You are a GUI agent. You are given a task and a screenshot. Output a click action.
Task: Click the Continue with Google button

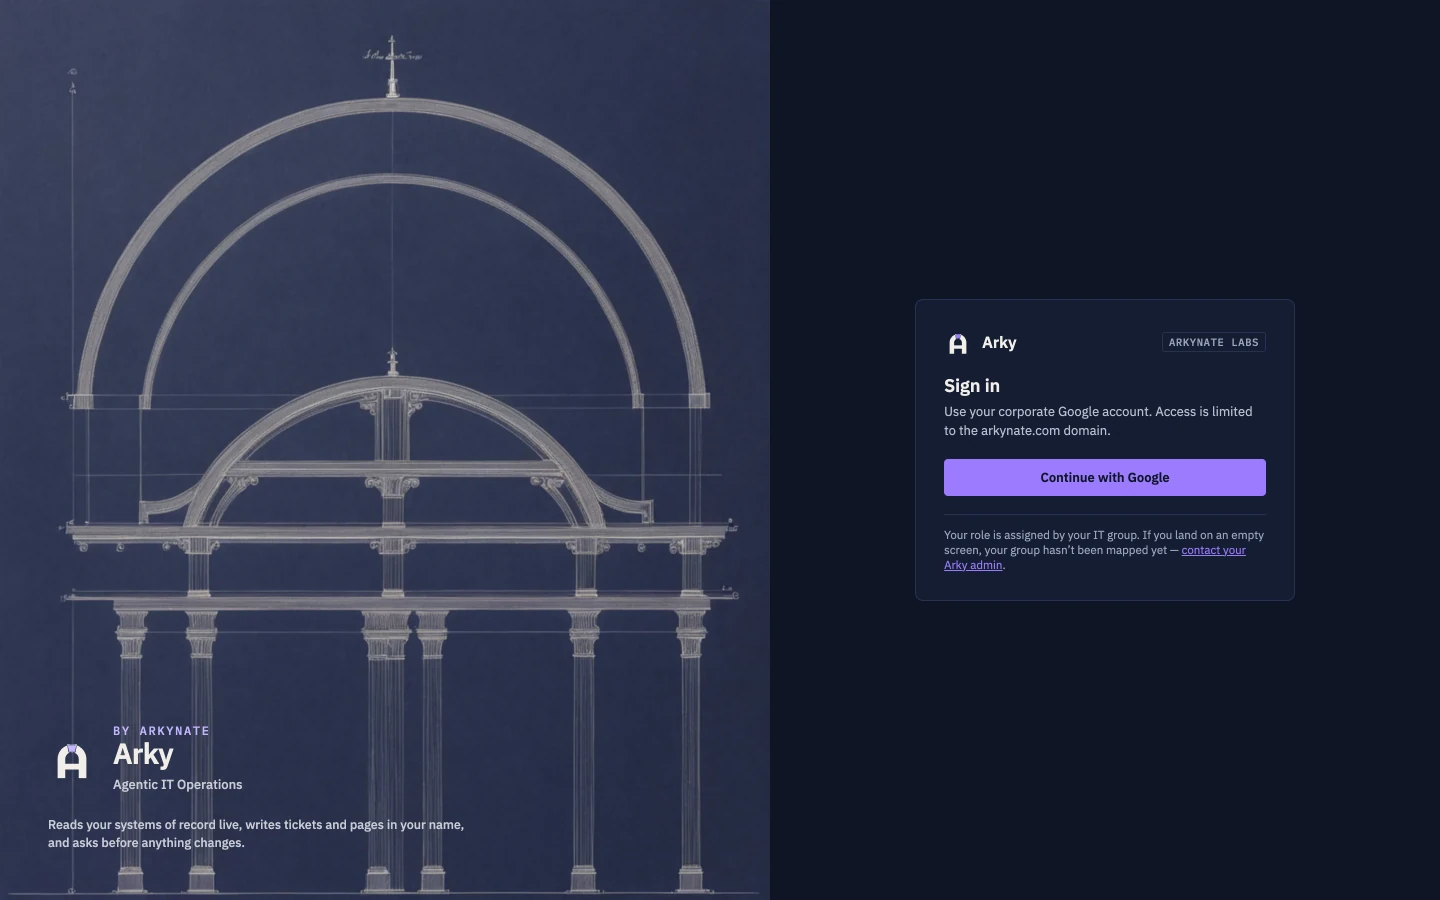click(x=1105, y=478)
